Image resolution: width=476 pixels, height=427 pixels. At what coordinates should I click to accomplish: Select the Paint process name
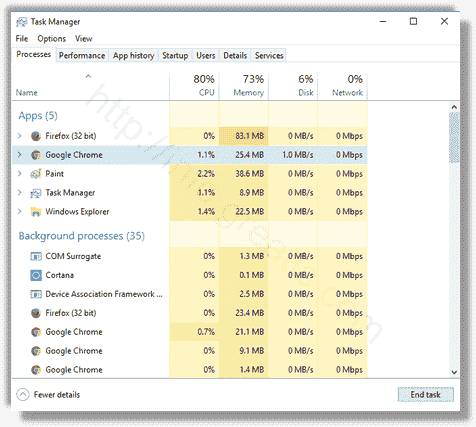[54, 174]
